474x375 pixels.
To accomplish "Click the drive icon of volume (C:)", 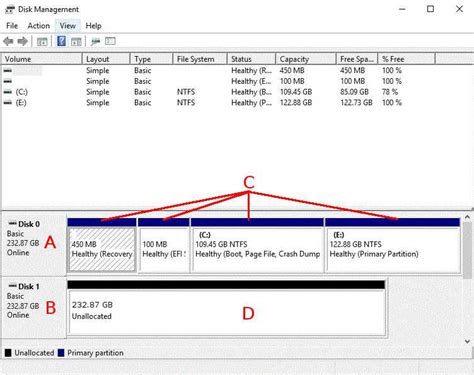I will pyautogui.click(x=8, y=92).
